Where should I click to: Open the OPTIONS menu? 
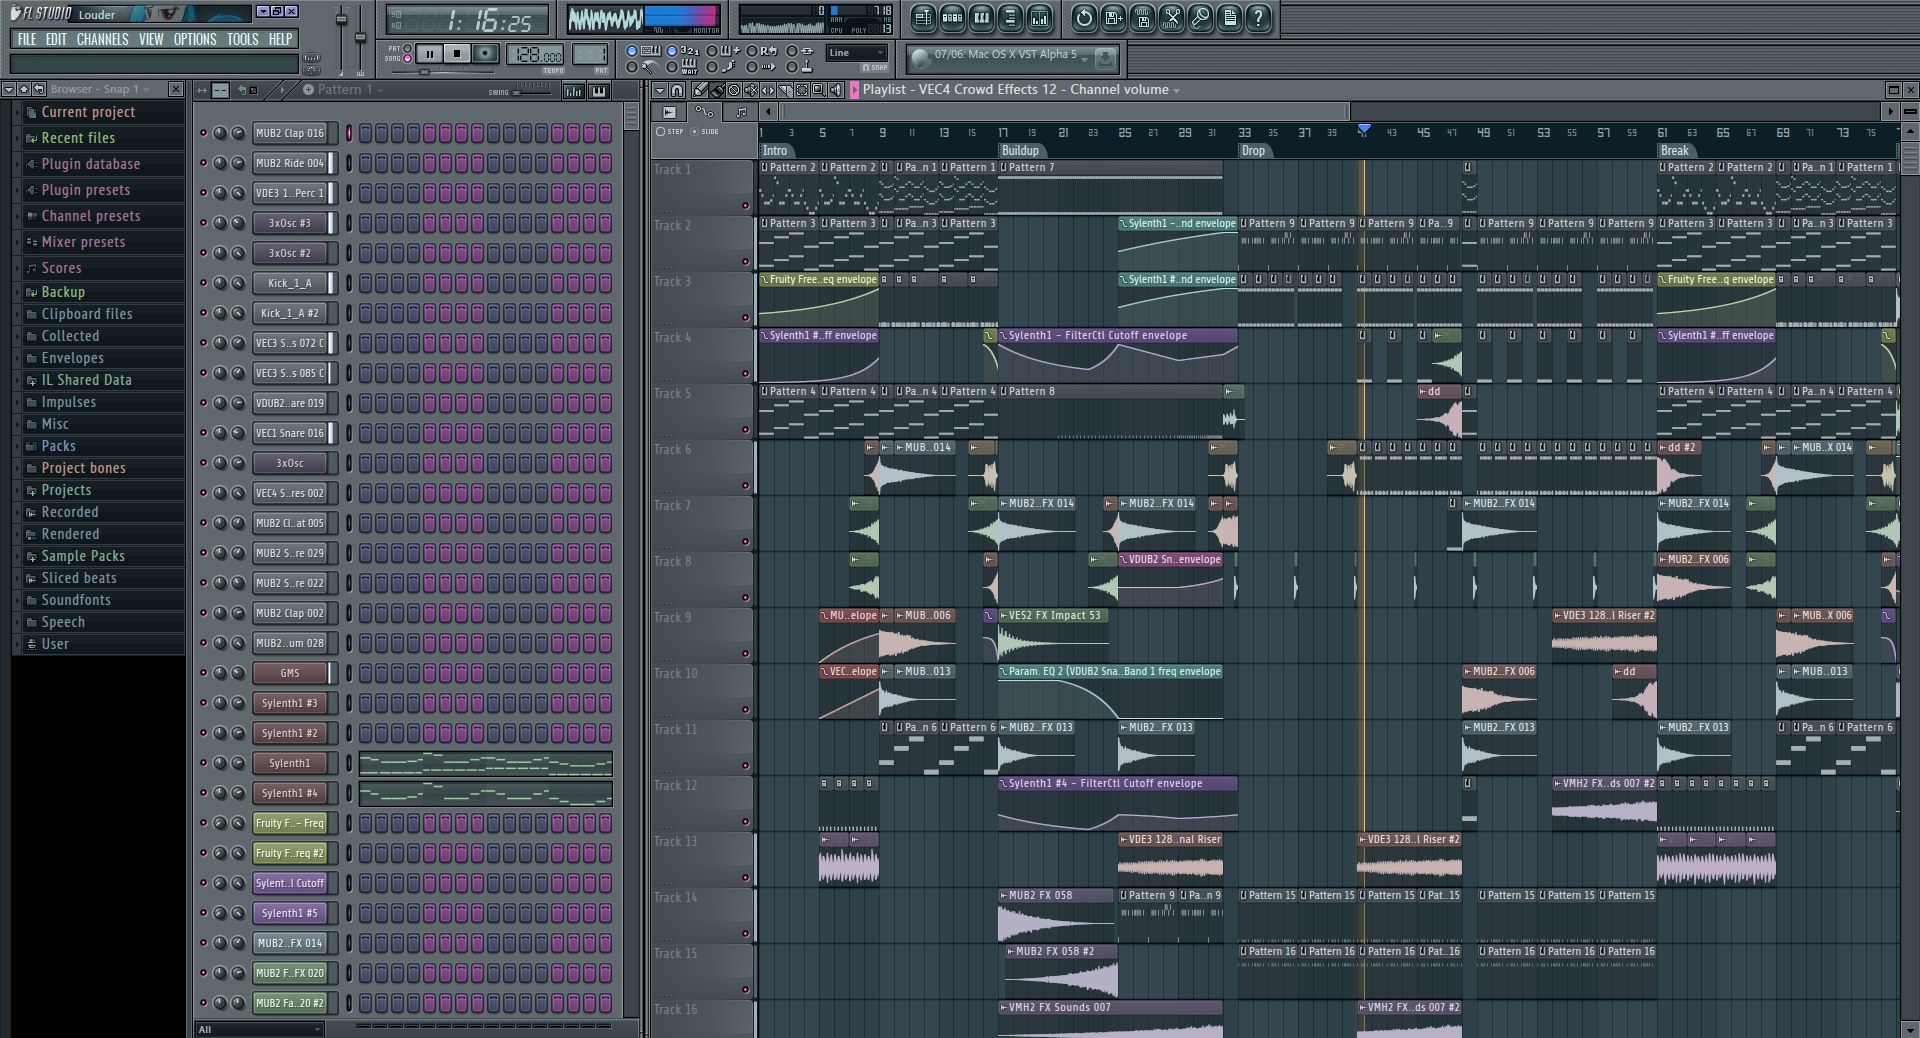click(x=195, y=39)
